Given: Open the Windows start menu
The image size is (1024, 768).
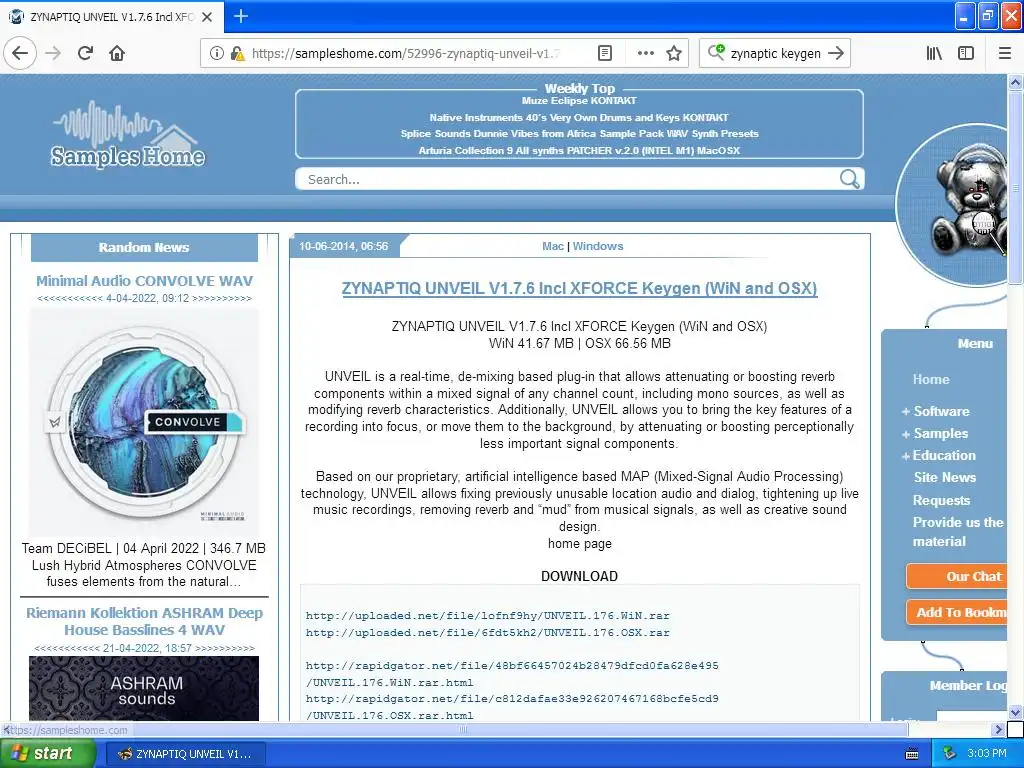Looking at the screenshot, I should pos(46,754).
